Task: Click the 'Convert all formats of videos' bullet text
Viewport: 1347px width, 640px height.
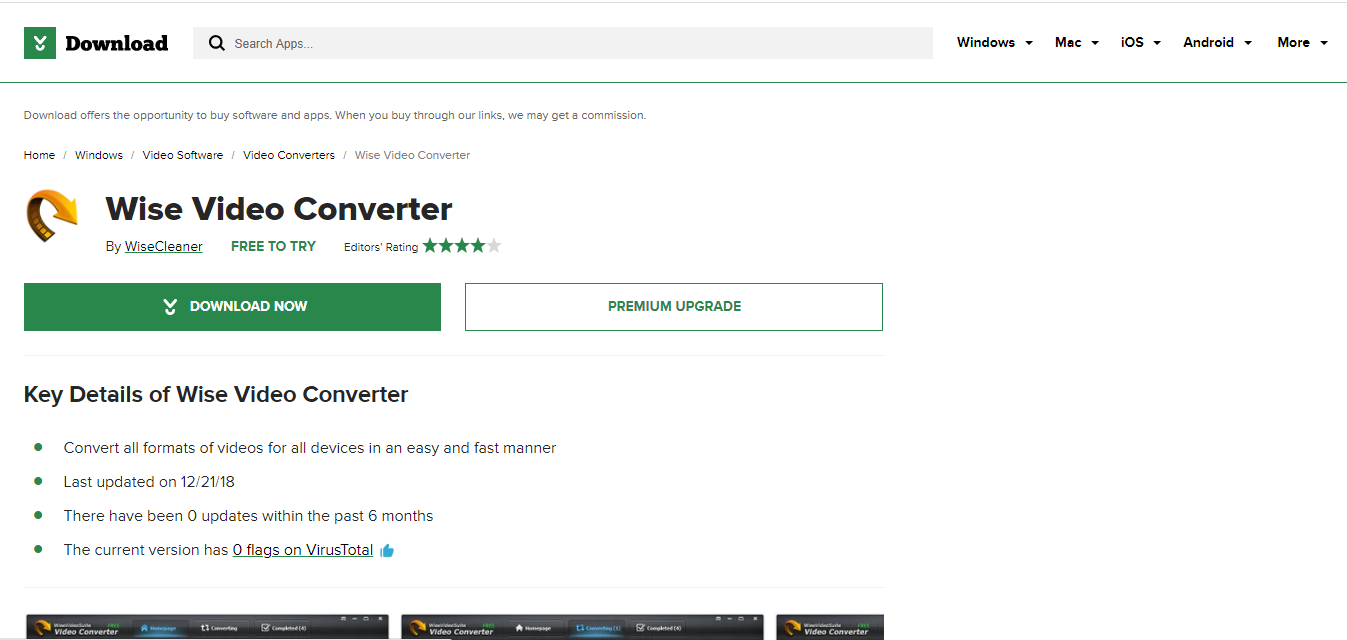Action: [x=310, y=448]
